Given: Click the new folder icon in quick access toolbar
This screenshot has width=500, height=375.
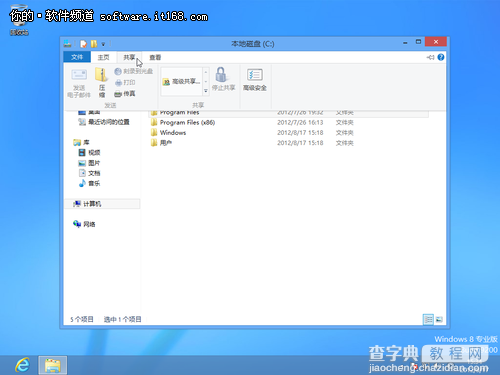Looking at the screenshot, I should (x=94, y=44).
